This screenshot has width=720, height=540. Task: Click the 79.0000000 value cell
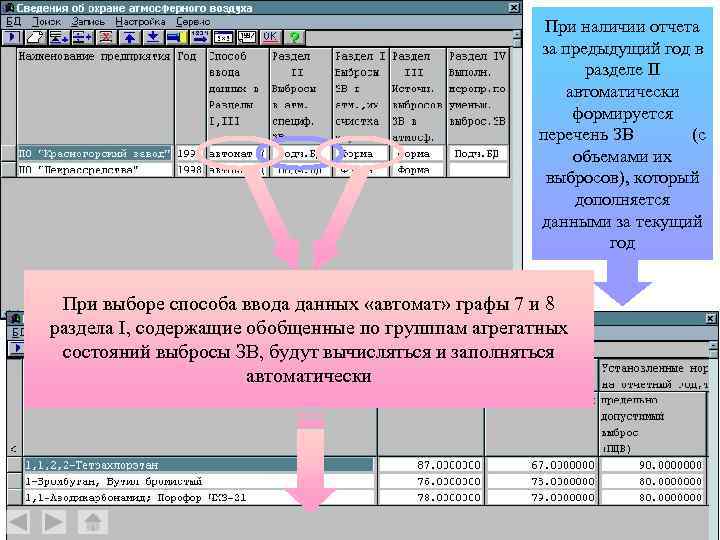(x=541, y=497)
